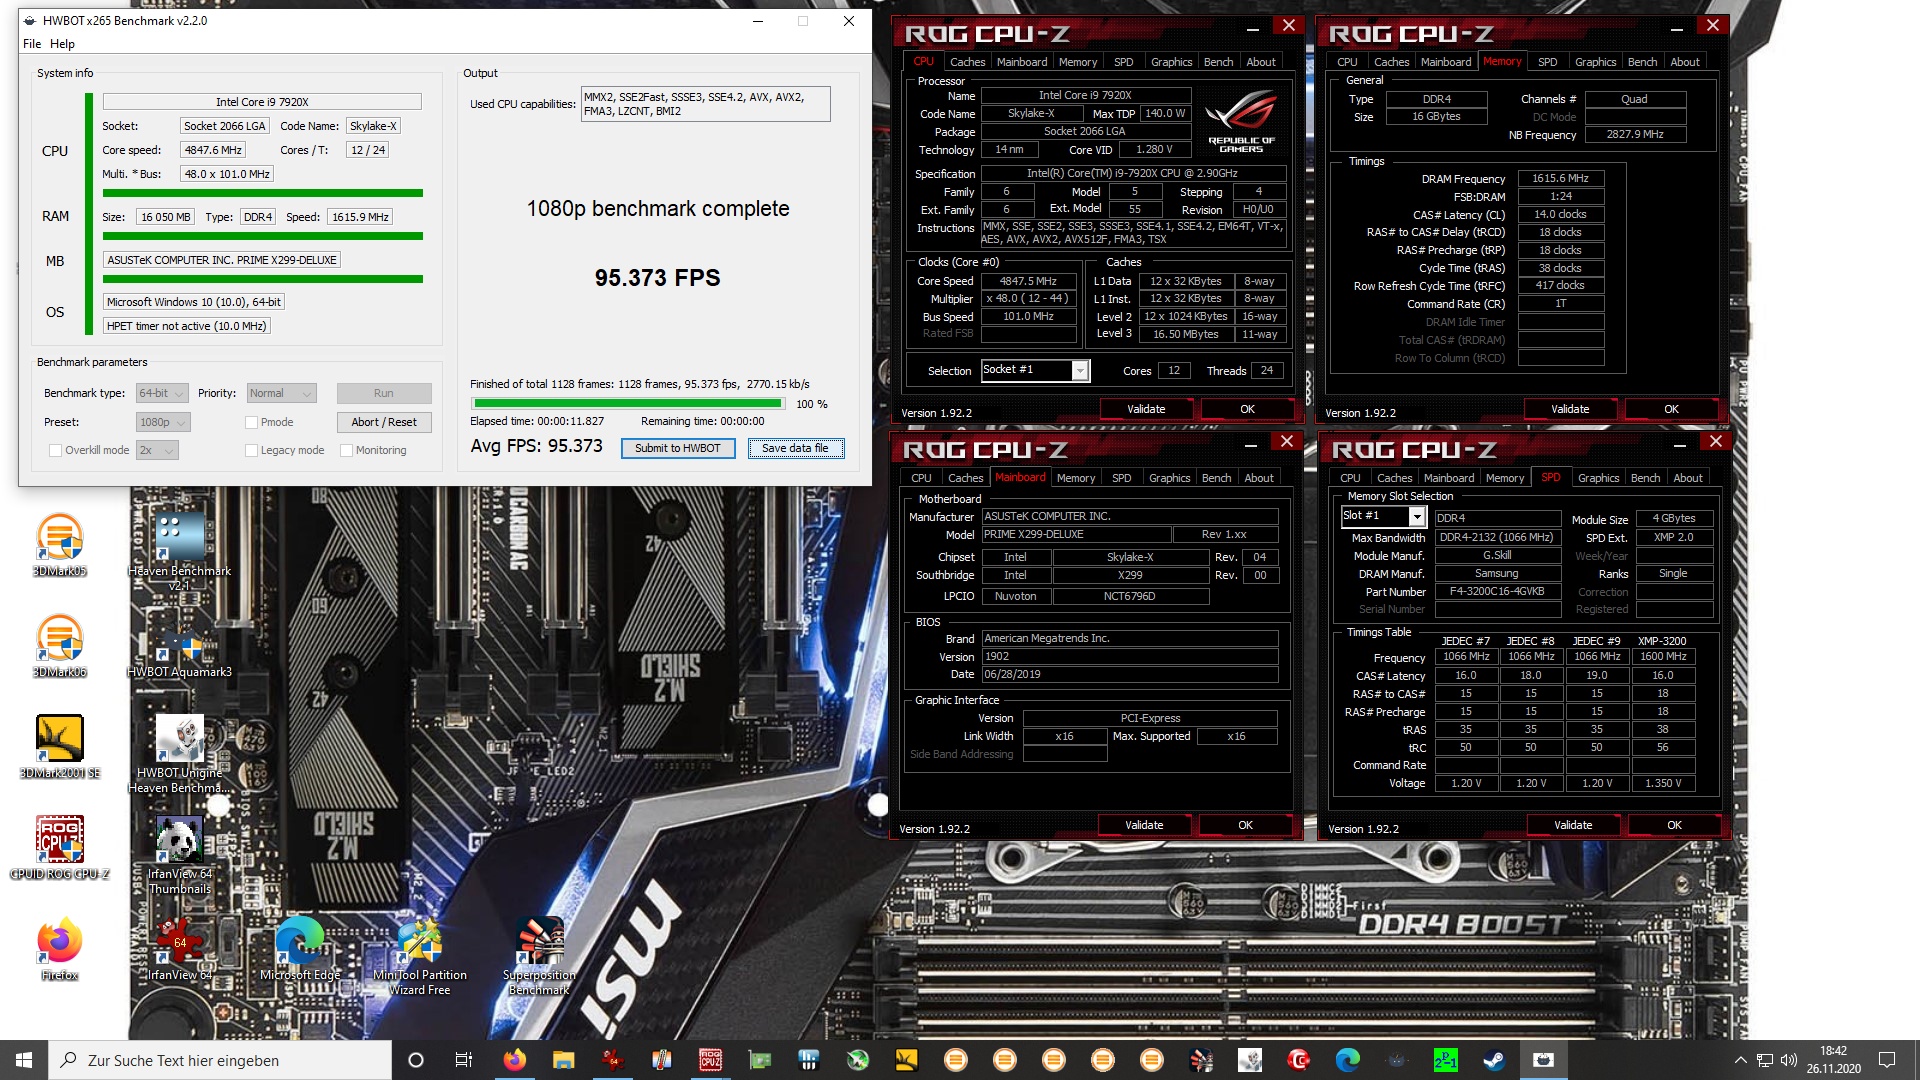Screen dimensions: 1920x1080
Task: Open File Explorer from taskbar
Action: pos(563,1060)
